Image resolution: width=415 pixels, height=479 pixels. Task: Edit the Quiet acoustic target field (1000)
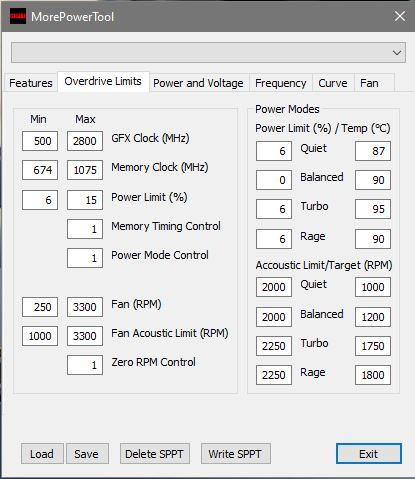tap(373, 287)
